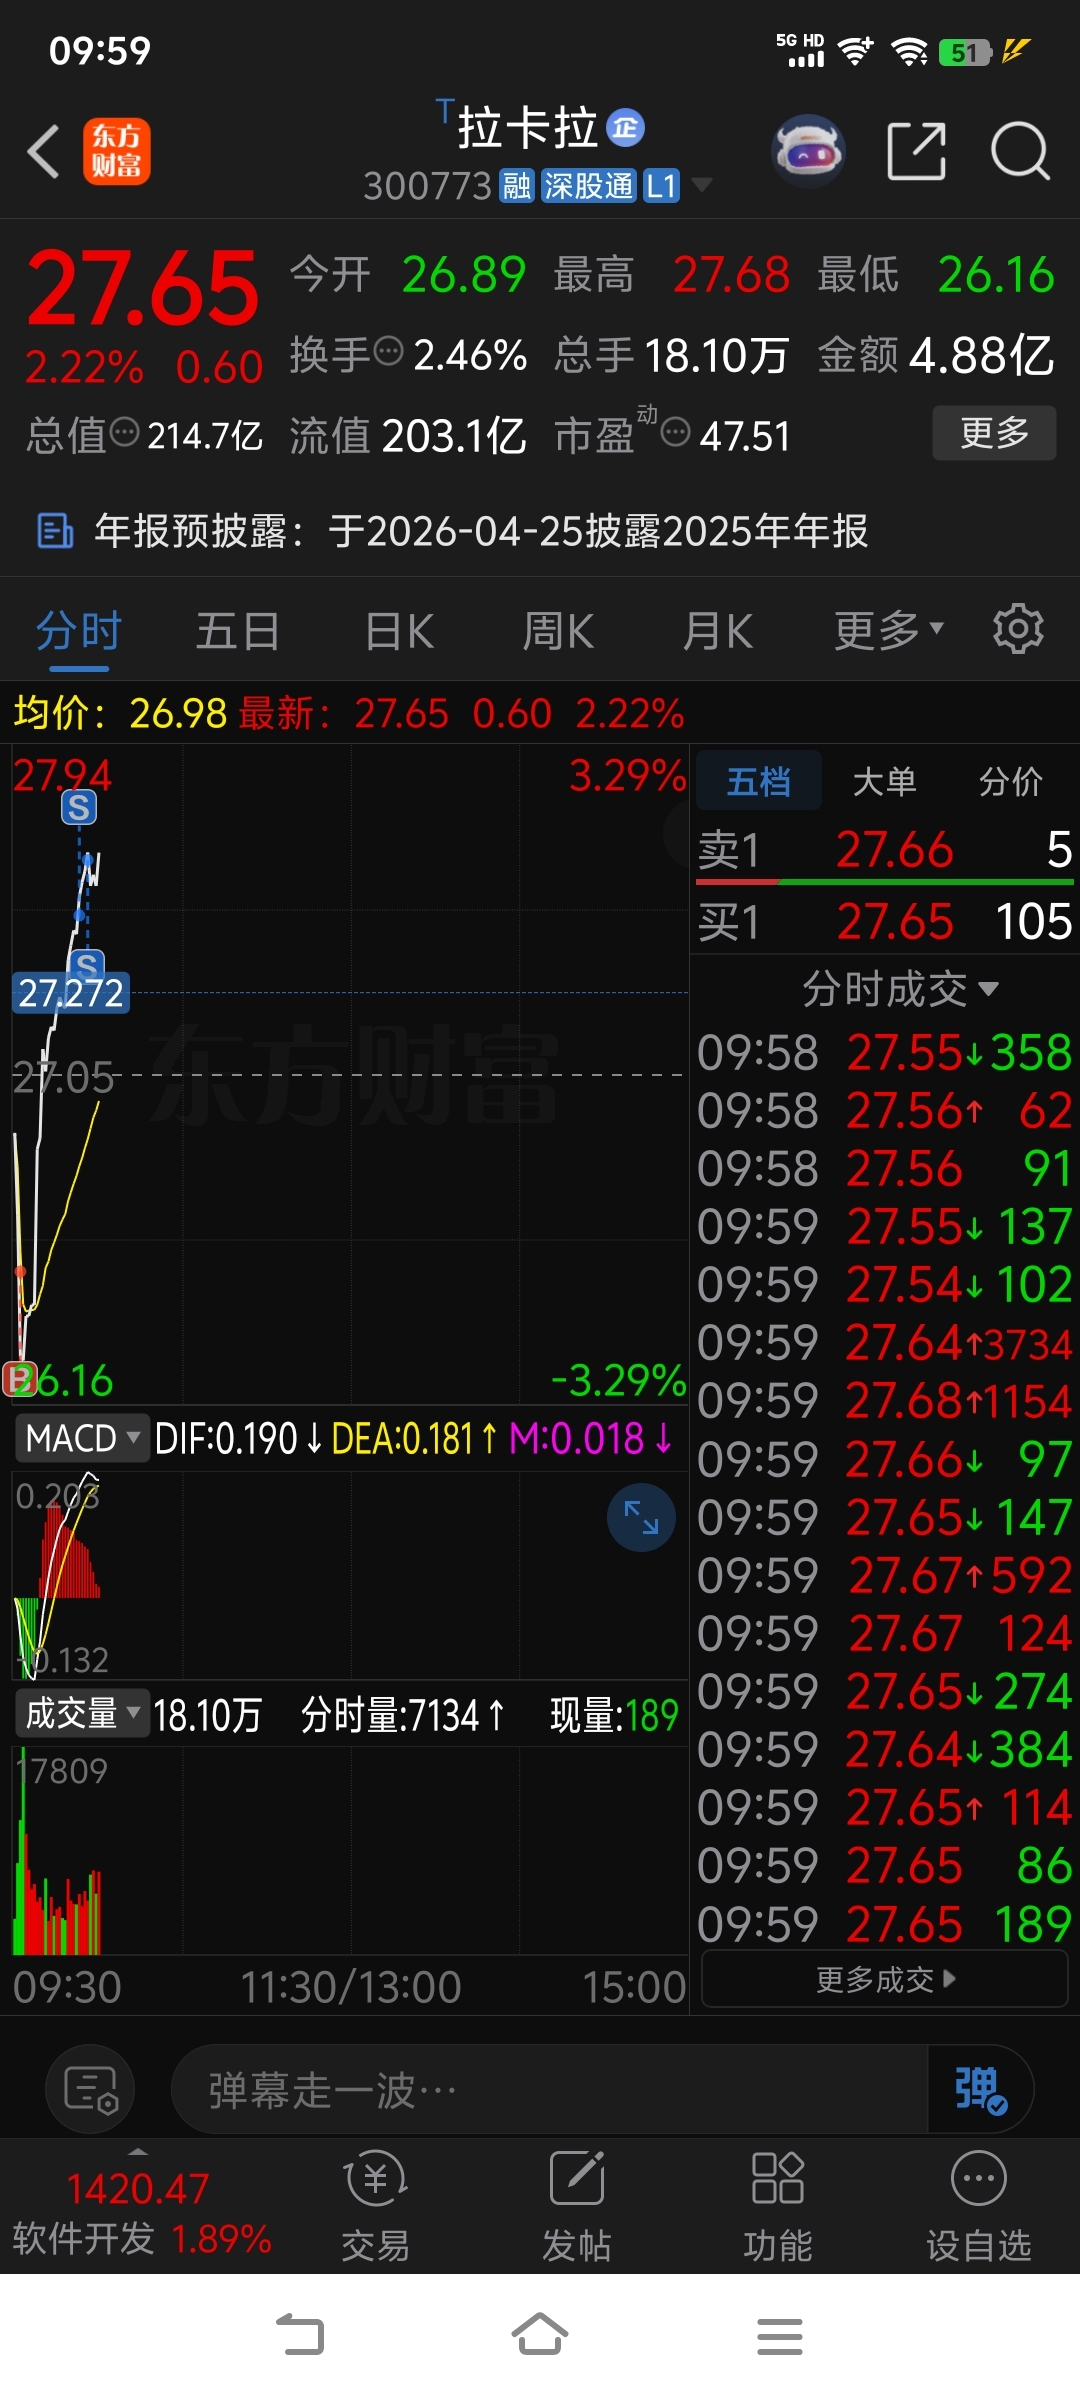Tap B buy marker near 26.16
Image resolution: width=1080 pixels, height=2400 pixels.
point(19,1379)
